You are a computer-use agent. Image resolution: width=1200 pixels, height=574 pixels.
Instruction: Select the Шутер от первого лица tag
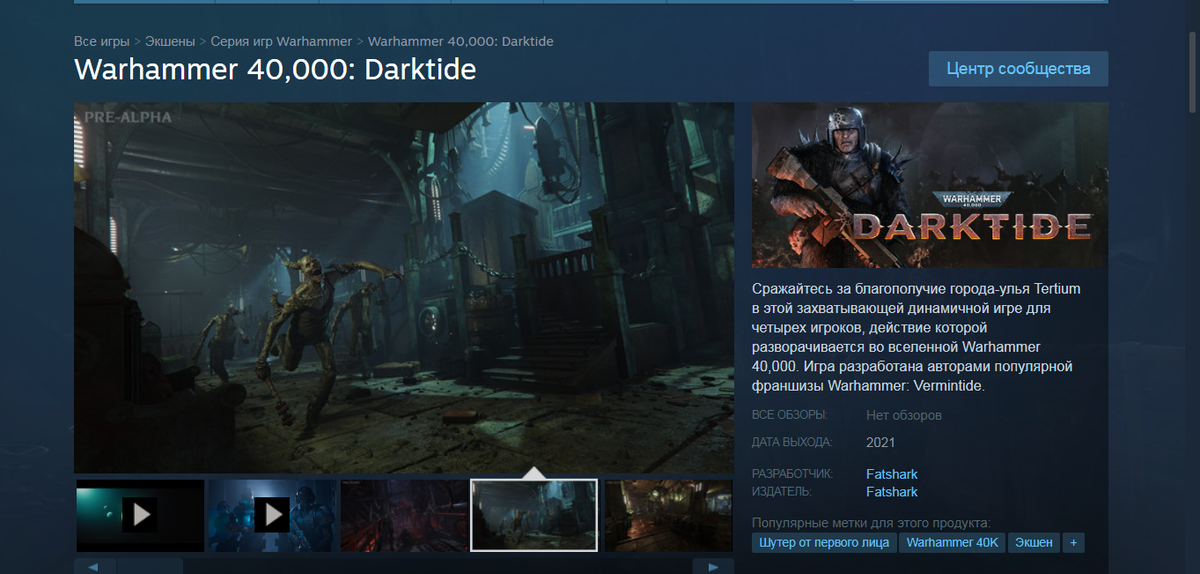click(x=824, y=542)
